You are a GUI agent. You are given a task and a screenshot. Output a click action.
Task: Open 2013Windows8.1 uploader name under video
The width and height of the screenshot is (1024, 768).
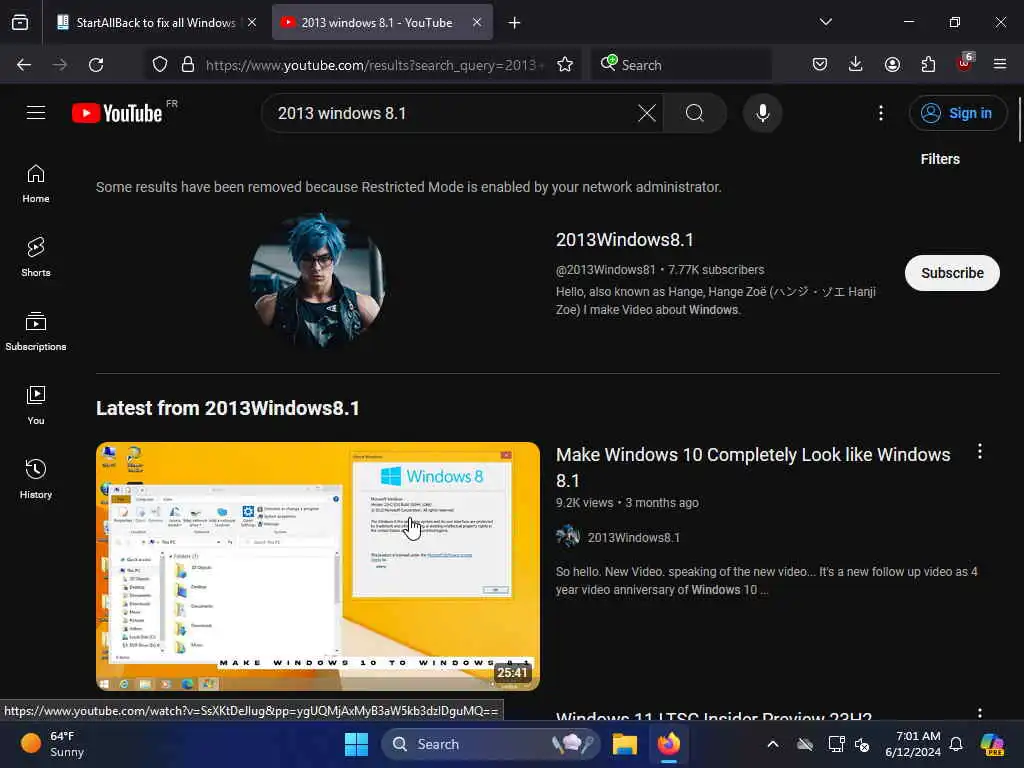[633, 537]
